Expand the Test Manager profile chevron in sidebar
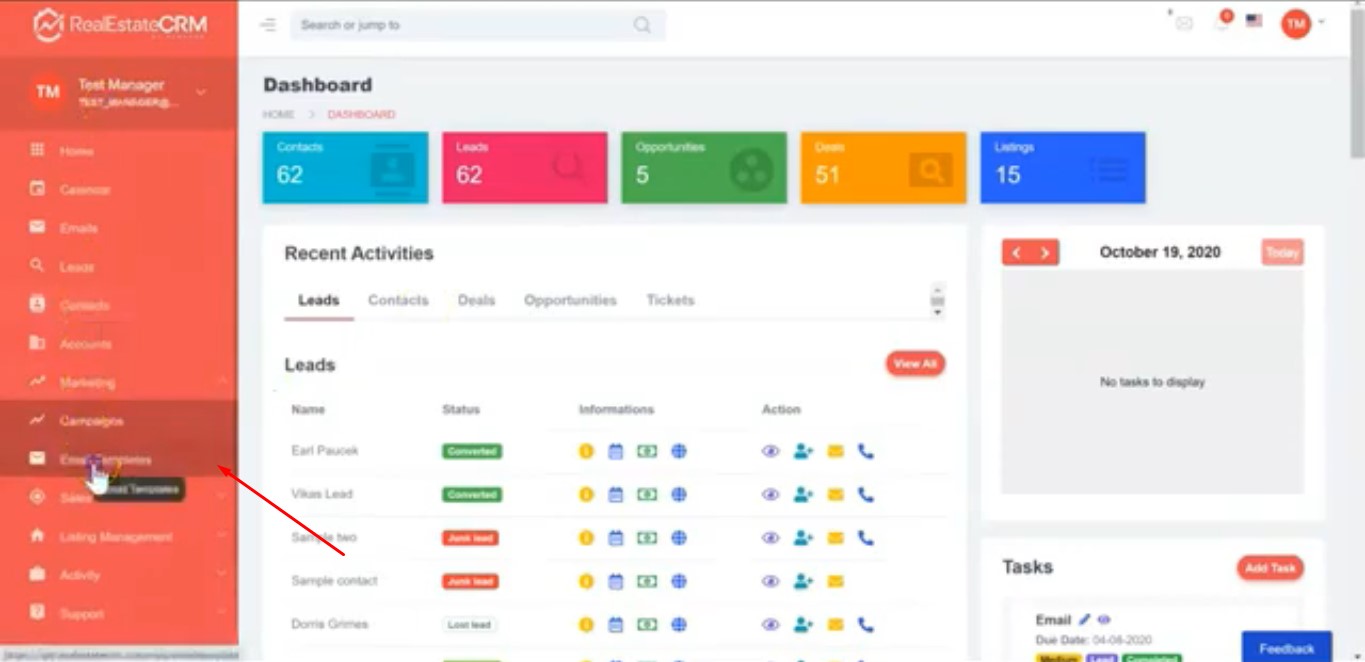Image resolution: width=1365 pixels, height=662 pixels. (x=201, y=92)
